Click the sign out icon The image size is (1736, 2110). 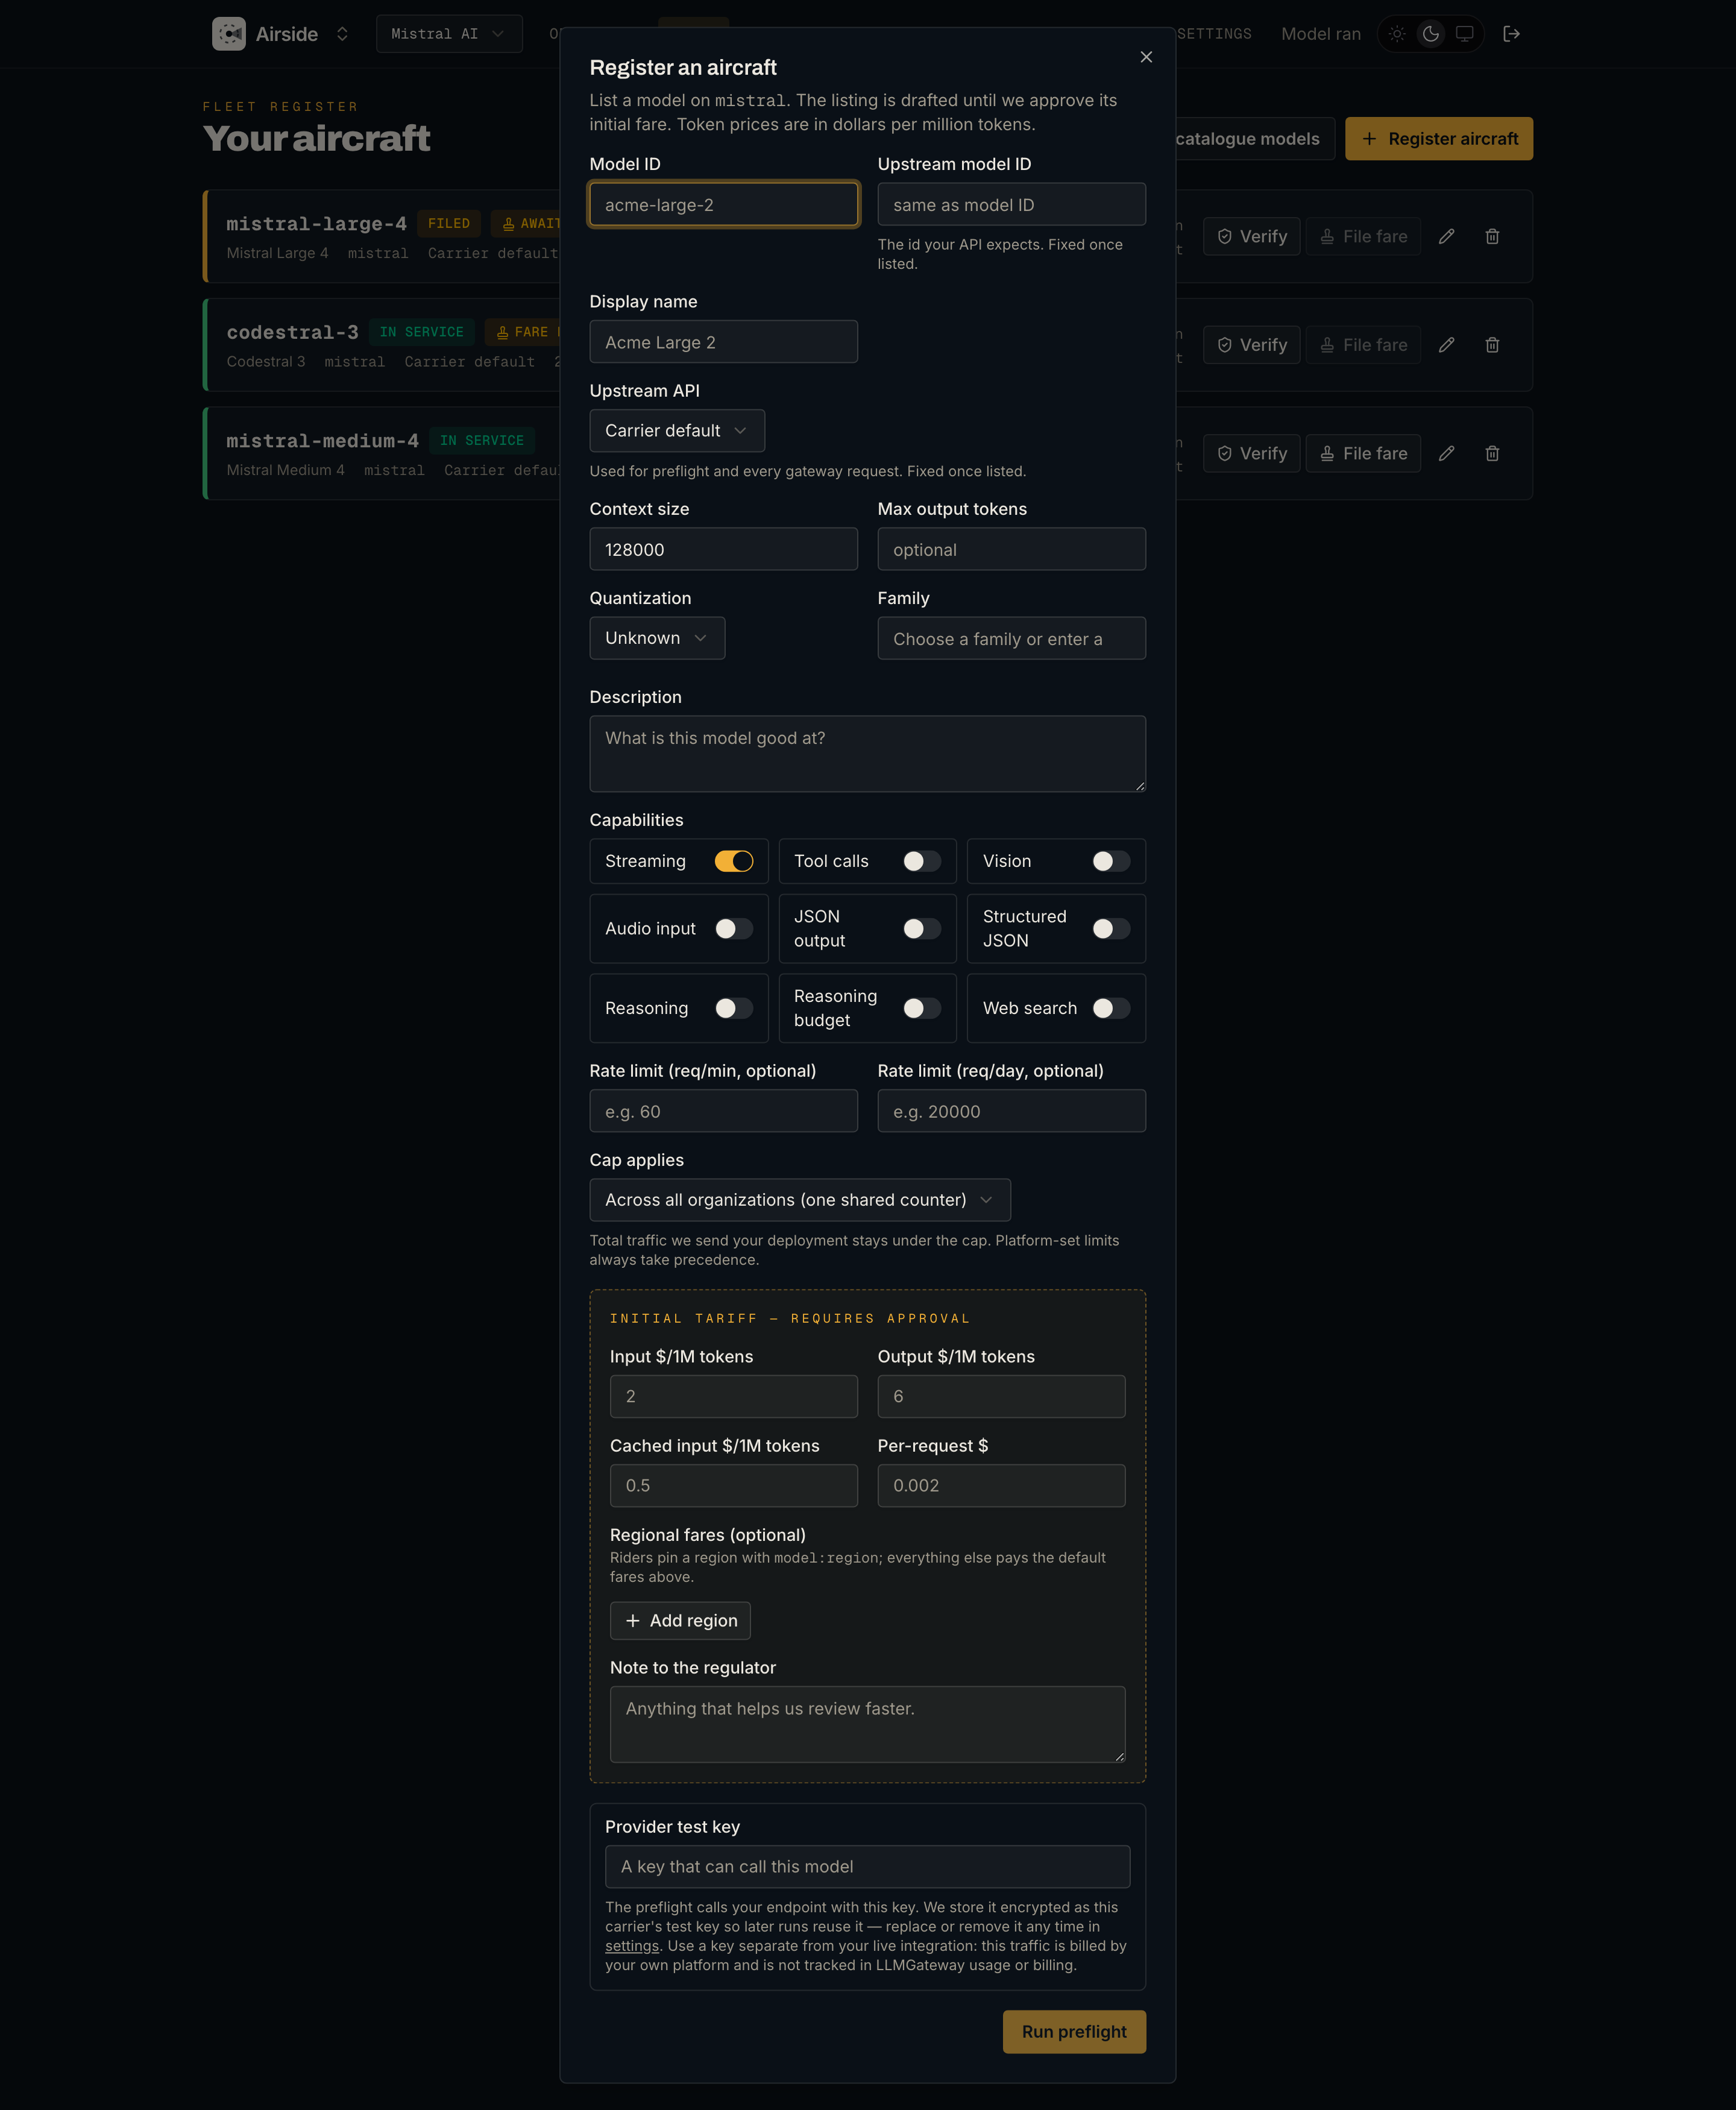click(x=1512, y=34)
